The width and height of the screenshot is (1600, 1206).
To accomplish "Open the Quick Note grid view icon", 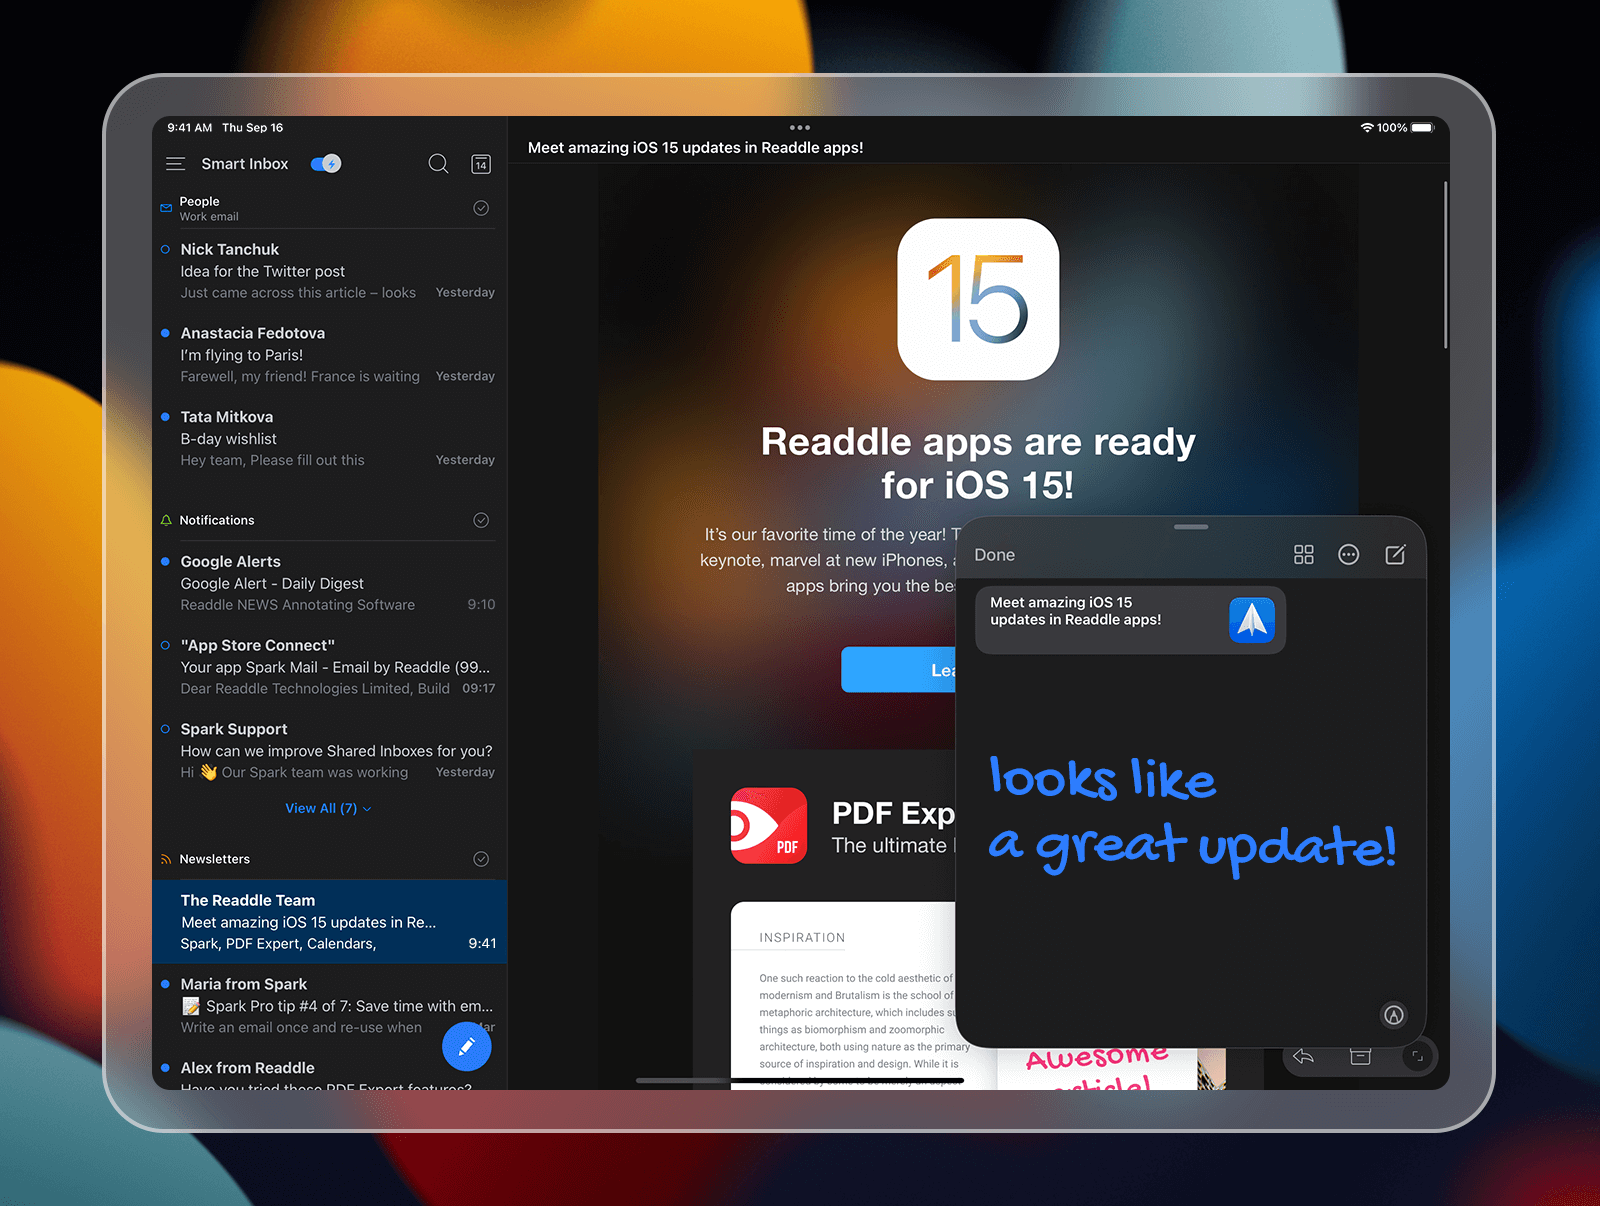I will point(1303,555).
